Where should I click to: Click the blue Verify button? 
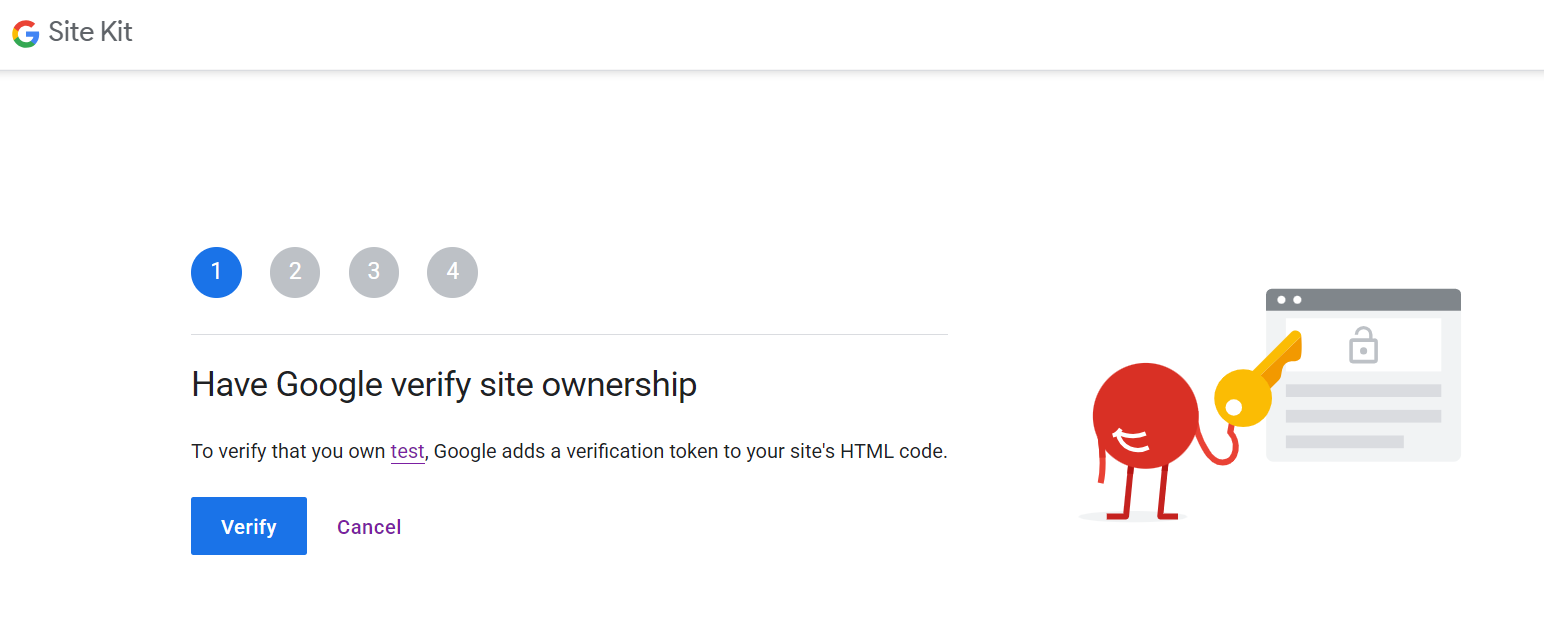tap(249, 526)
